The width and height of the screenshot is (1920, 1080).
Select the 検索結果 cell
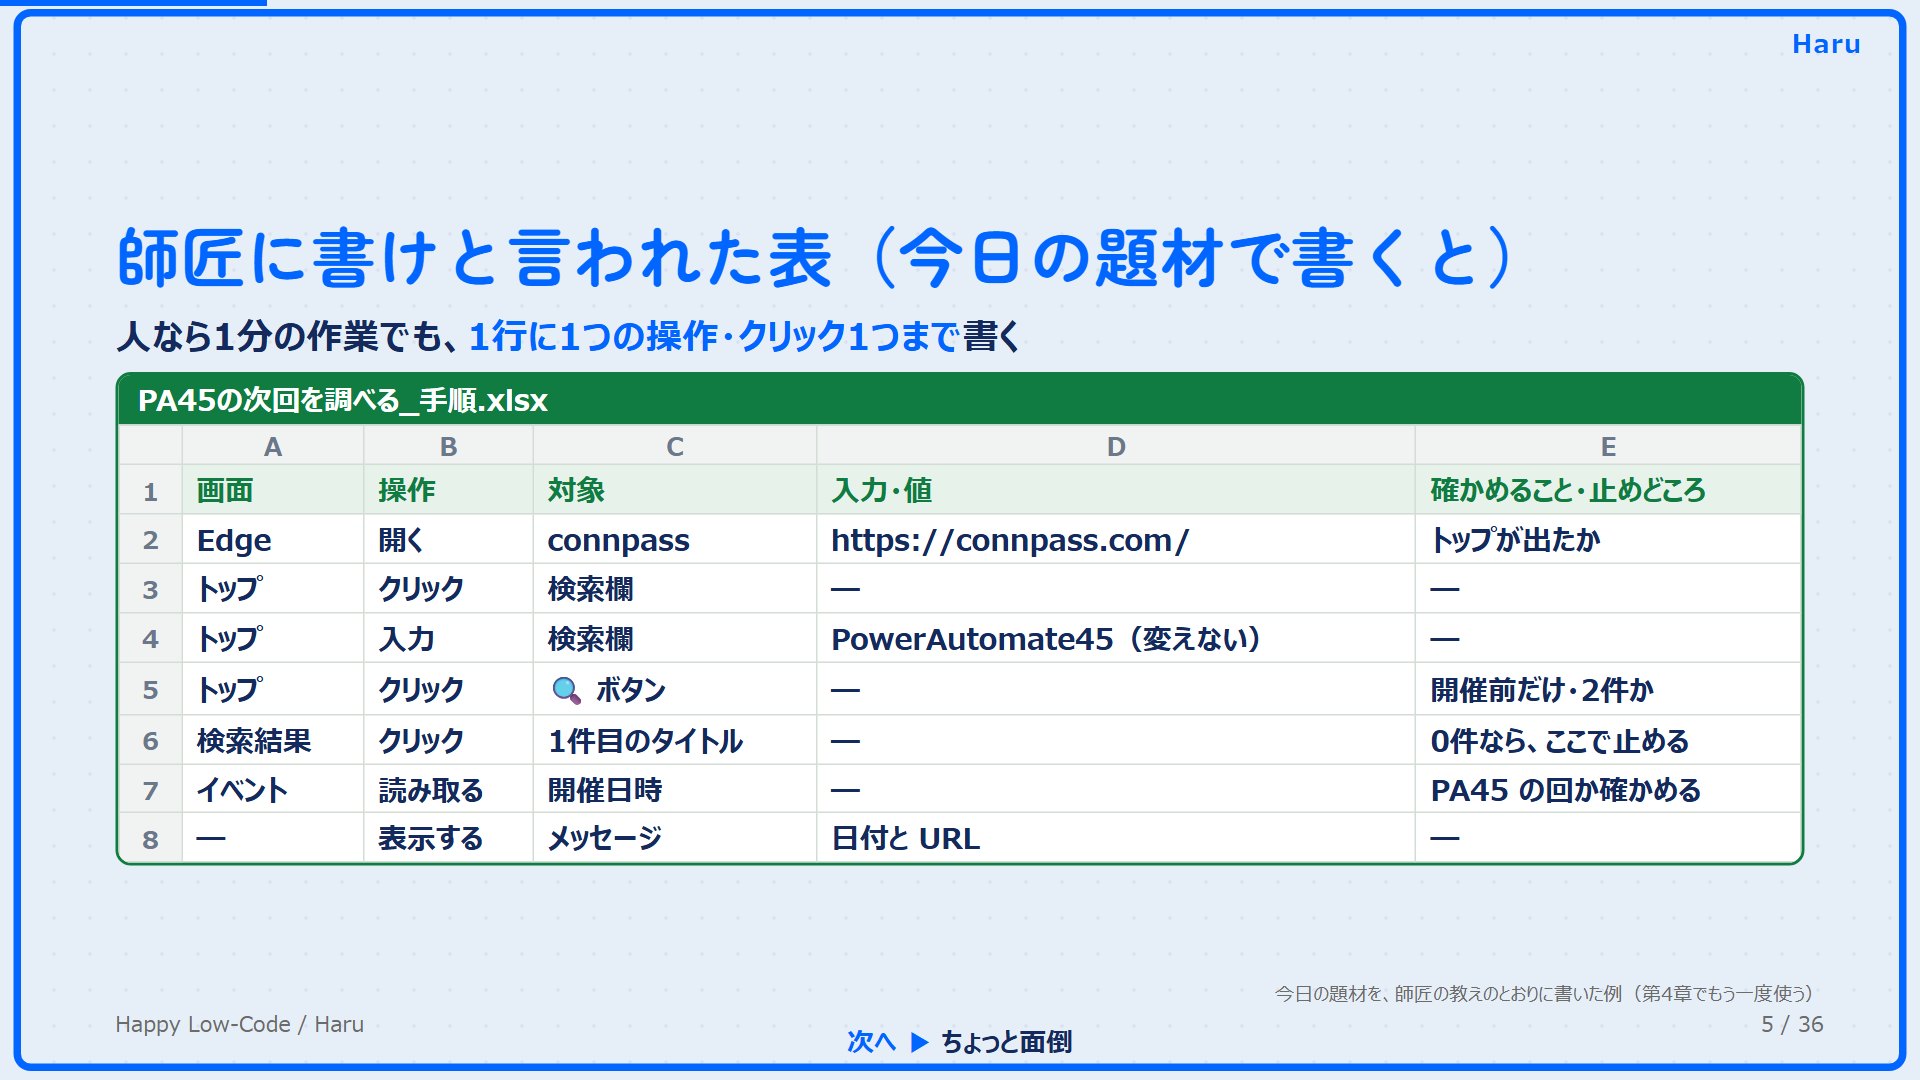click(x=272, y=741)
